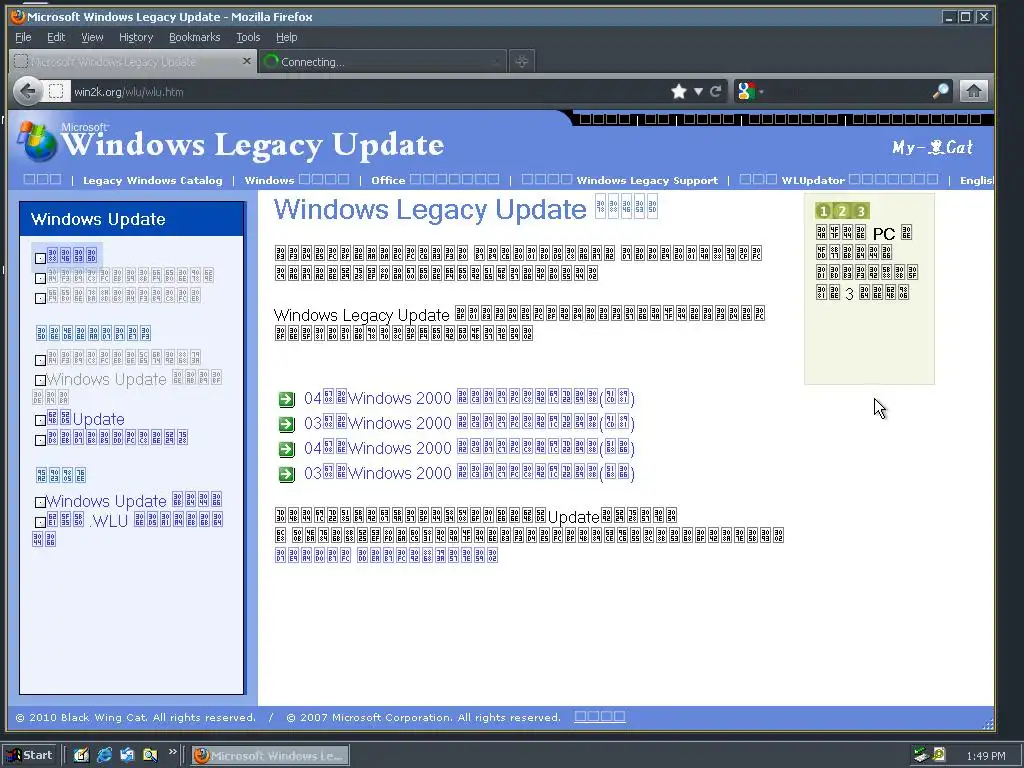Open the footer link after Microsoft copyright

pos(600,716)
